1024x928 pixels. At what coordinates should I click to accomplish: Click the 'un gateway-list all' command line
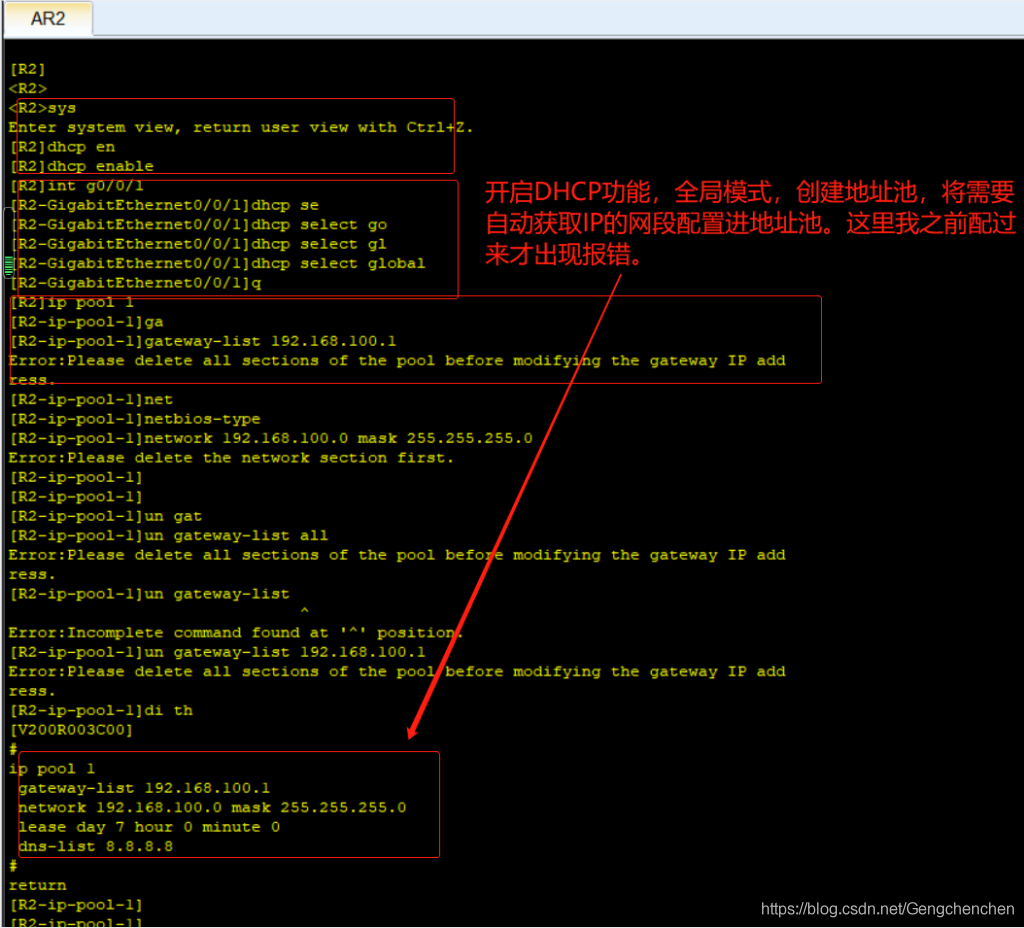click(x=169, y=536)
